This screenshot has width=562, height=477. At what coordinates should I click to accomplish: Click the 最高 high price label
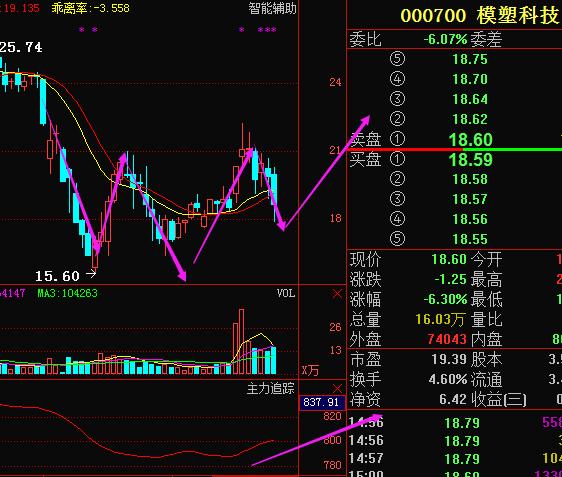(486, 279)
